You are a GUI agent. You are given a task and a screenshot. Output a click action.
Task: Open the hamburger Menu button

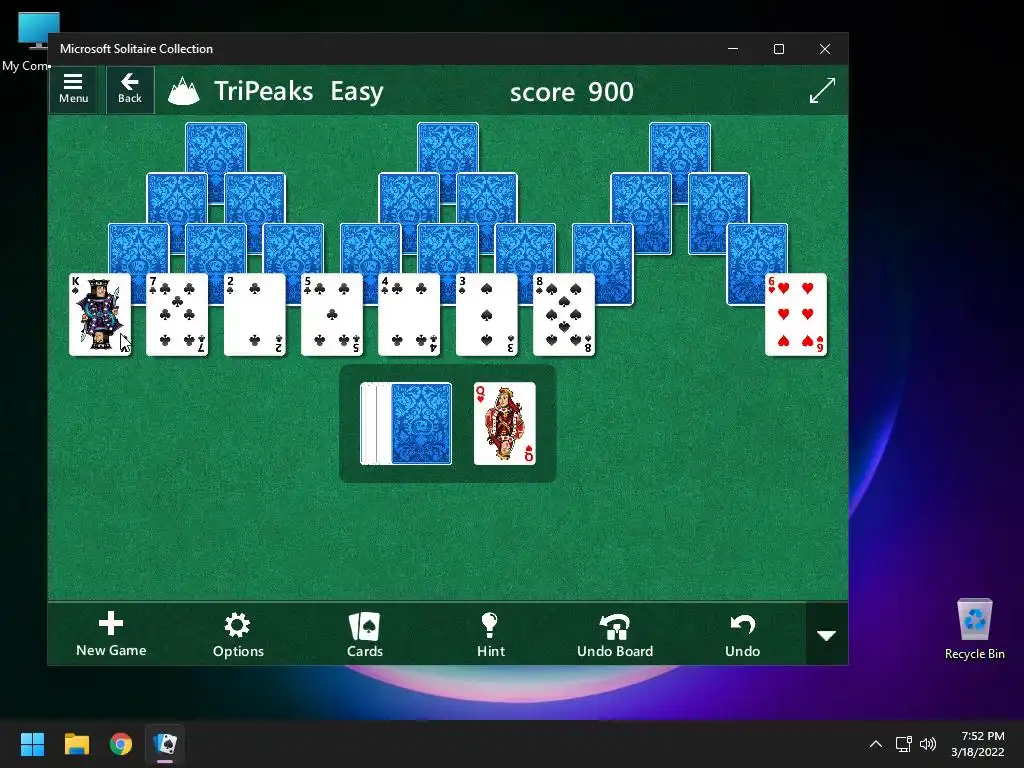coord(73,89)
